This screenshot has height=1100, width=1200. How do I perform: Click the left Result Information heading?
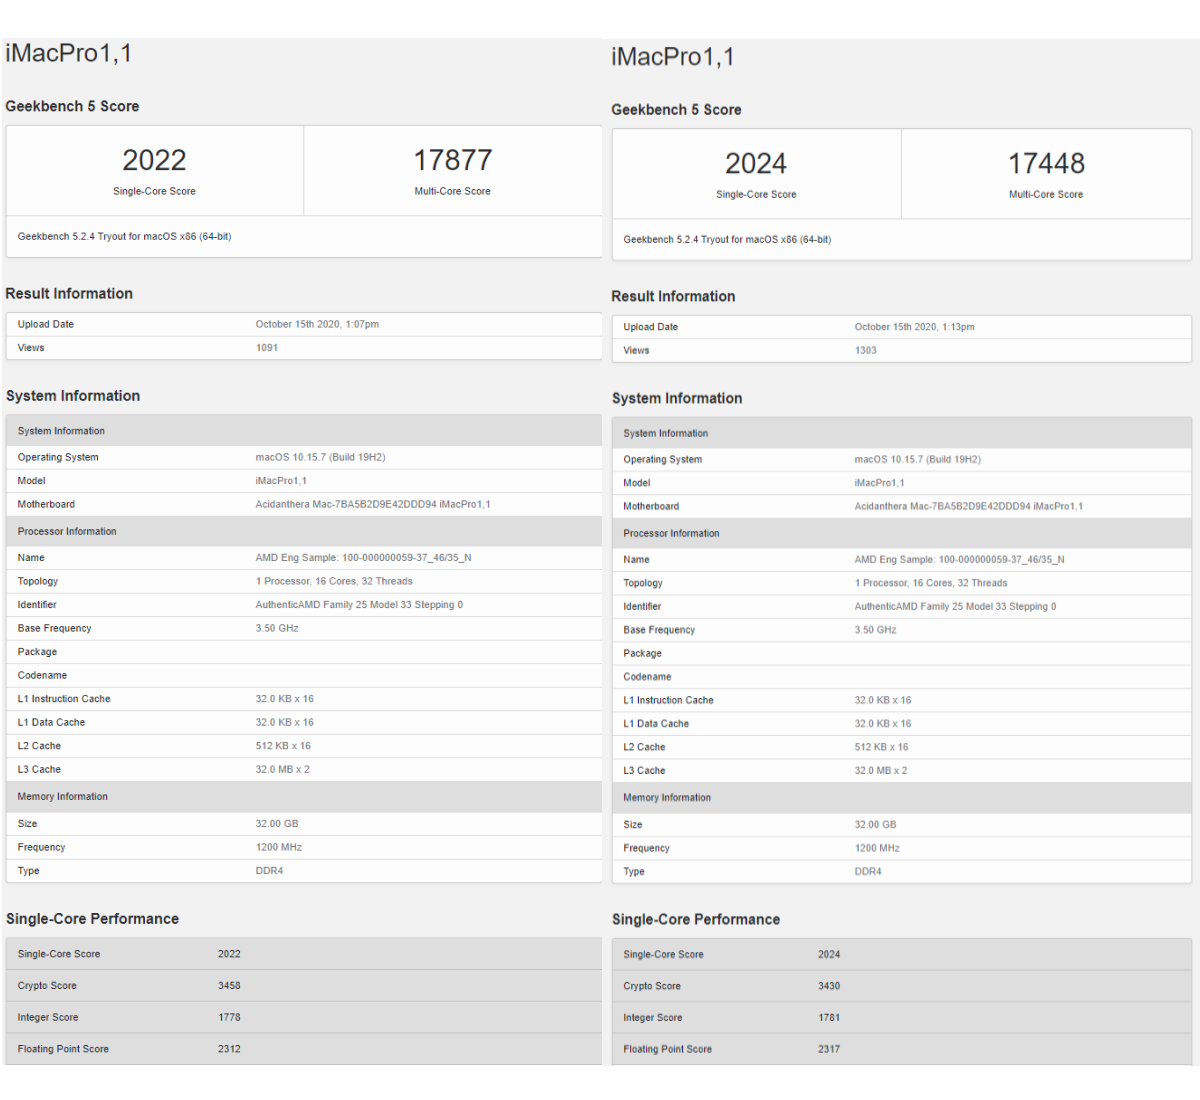pos(69,293)
